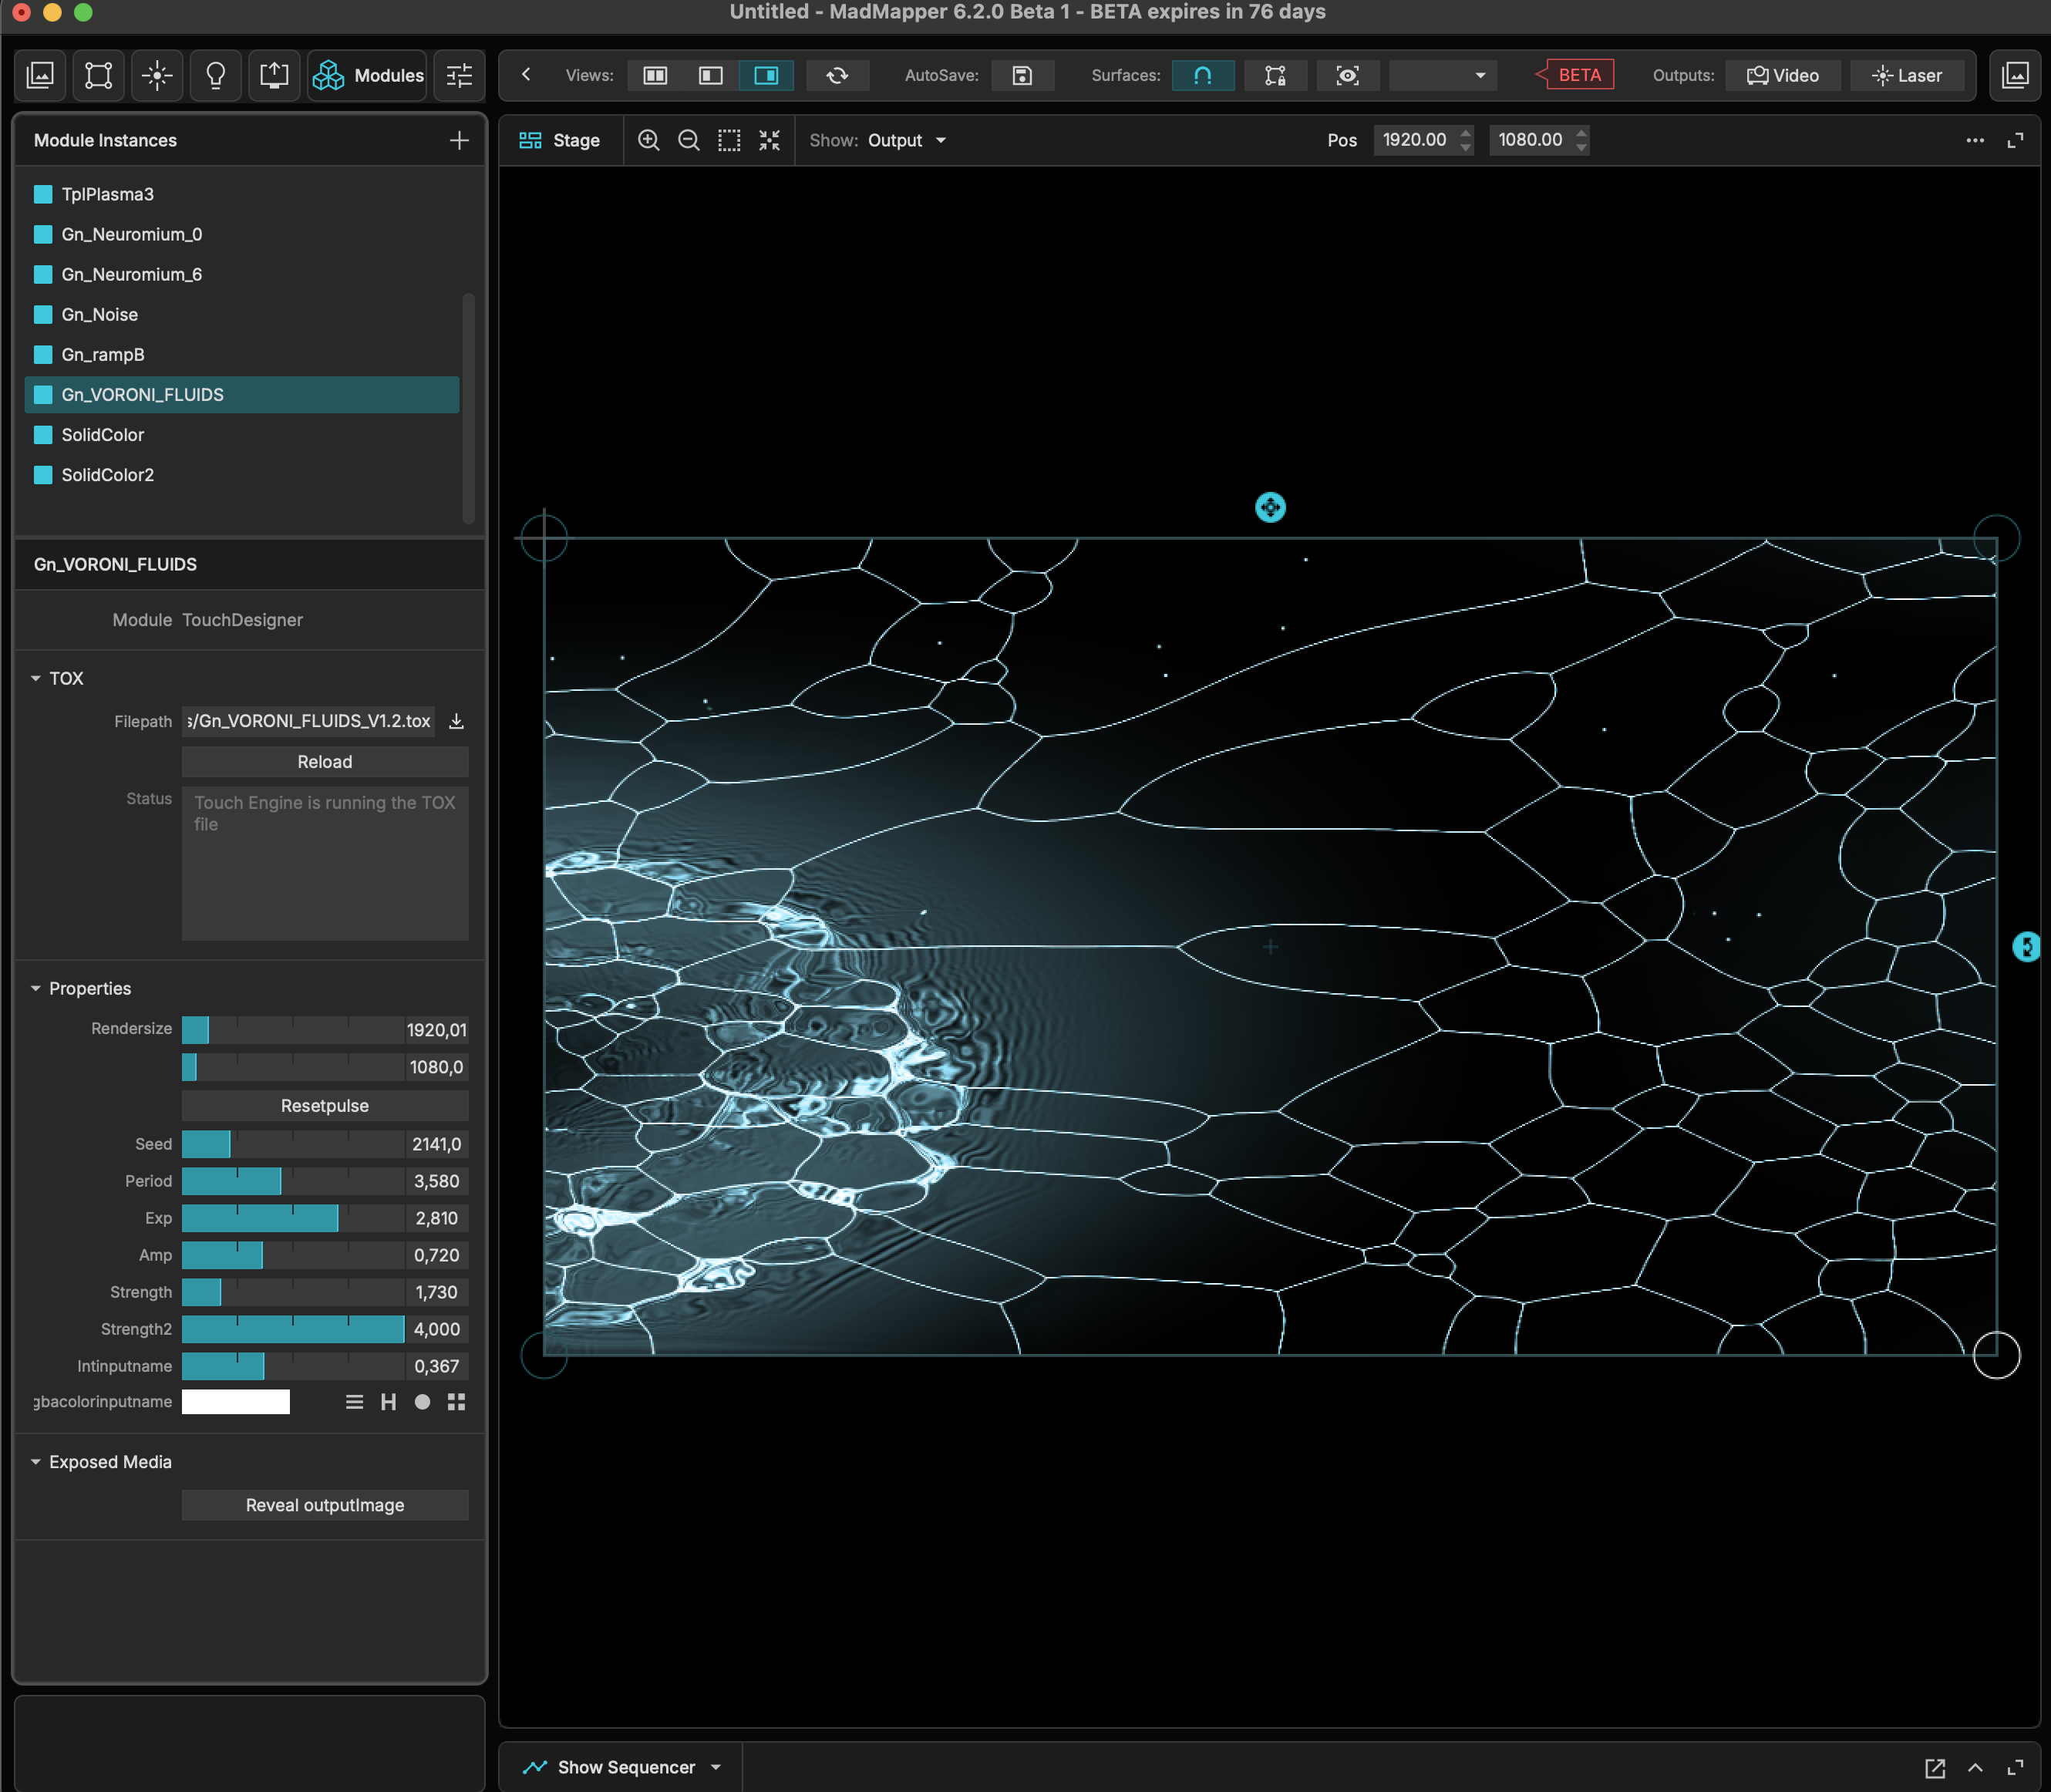The width and height of the screenshot is (2051, 1792).
Task: Select SolidColor2 module instance
Action: click(242, 475)
